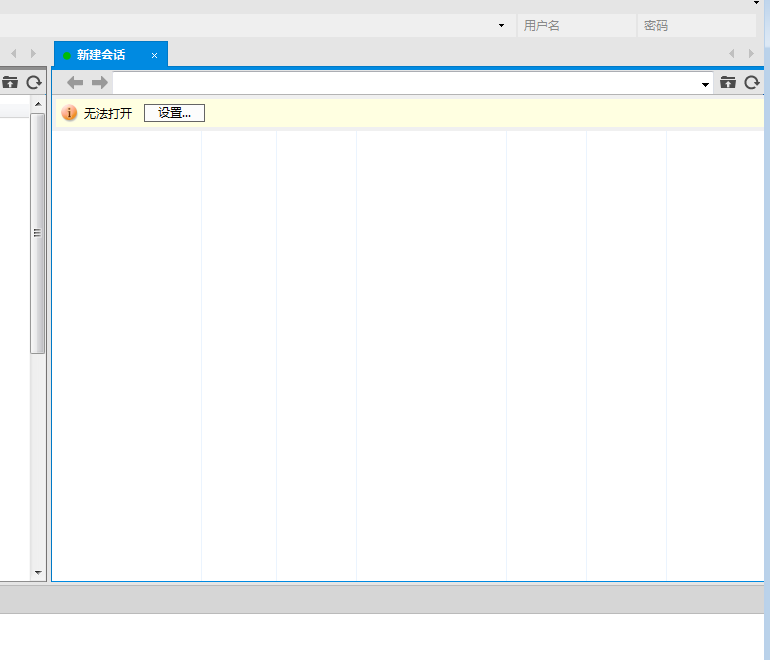Go back in the right pane navigation
This screenshot has height=660, width=770.
[x=75, y=82]
